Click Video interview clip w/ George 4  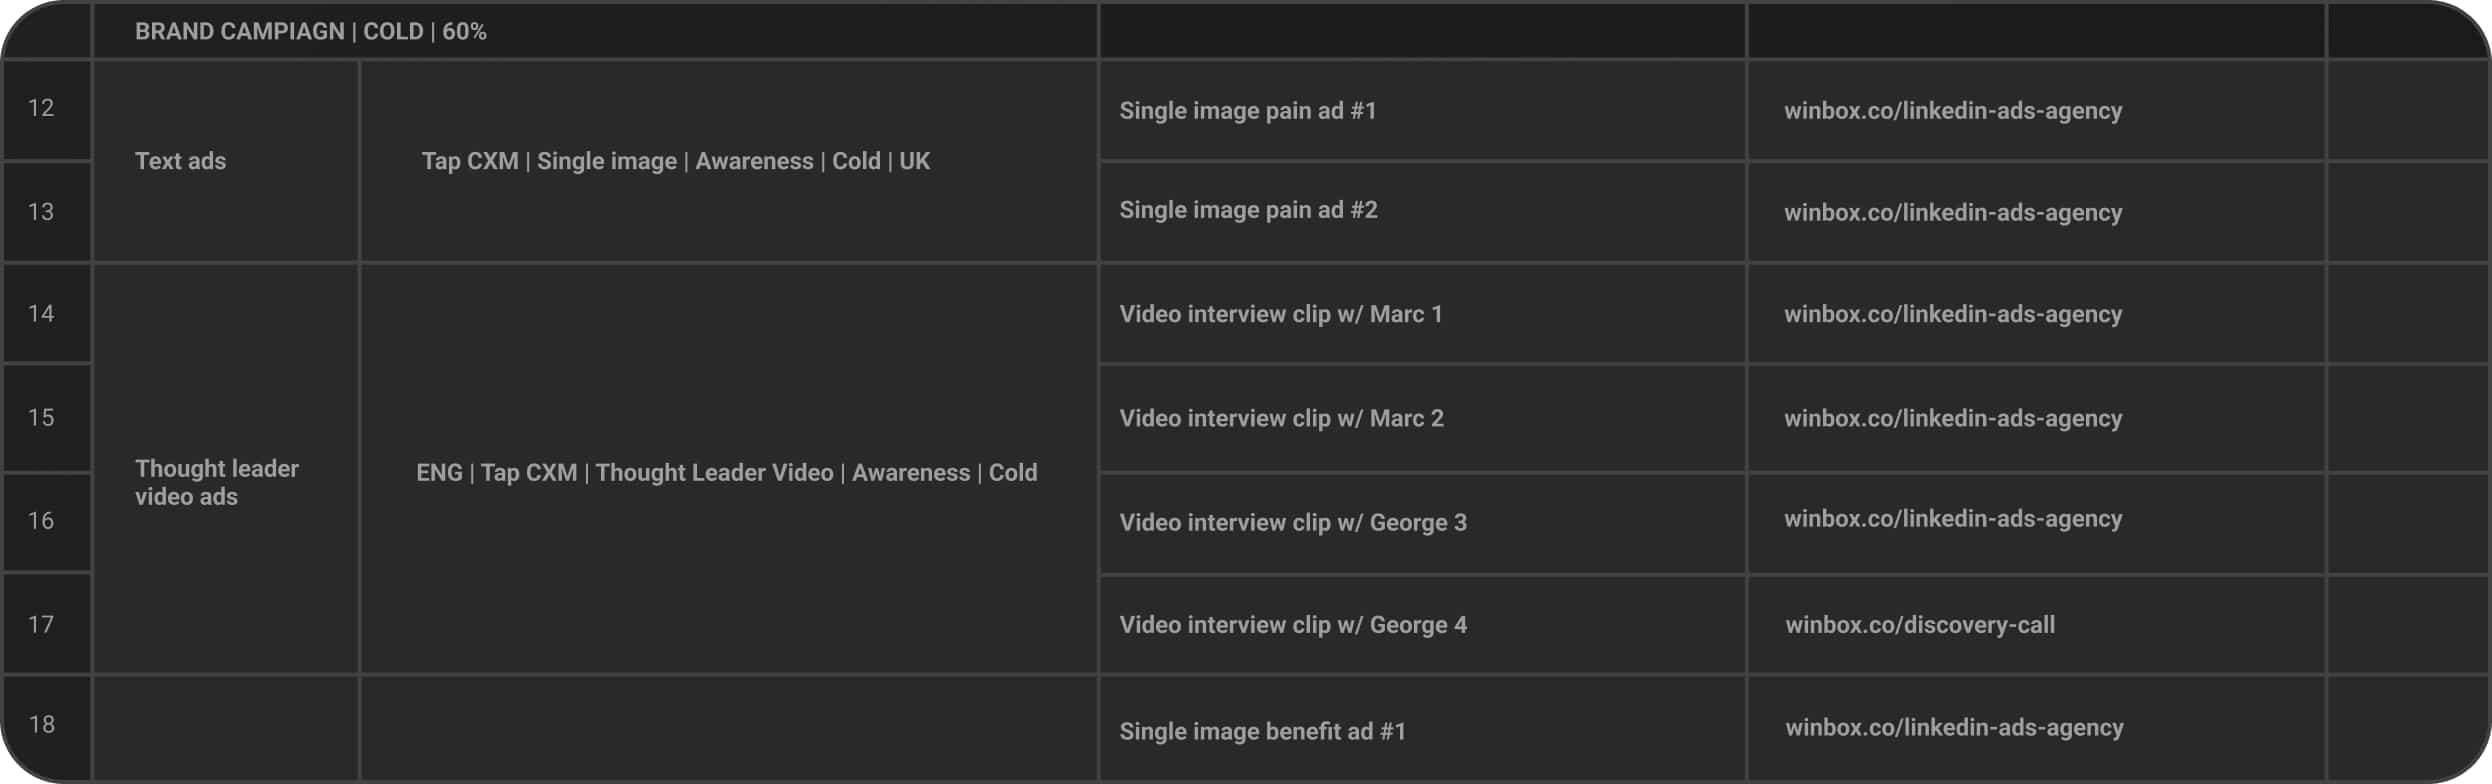pyautogui.click(x=1293, y=625)
